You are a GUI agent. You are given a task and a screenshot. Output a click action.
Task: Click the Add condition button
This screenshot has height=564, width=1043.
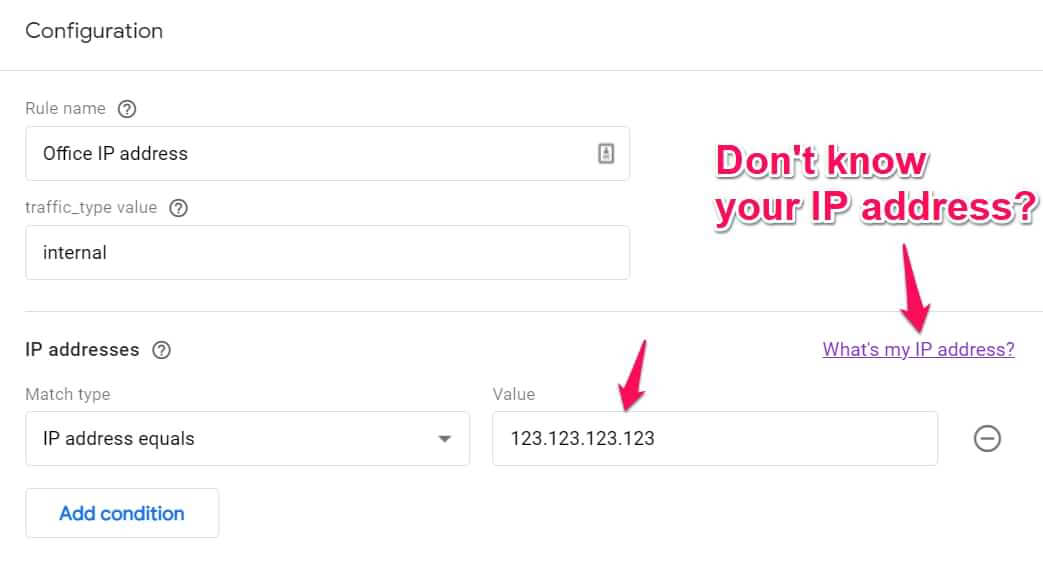point(122,513)
